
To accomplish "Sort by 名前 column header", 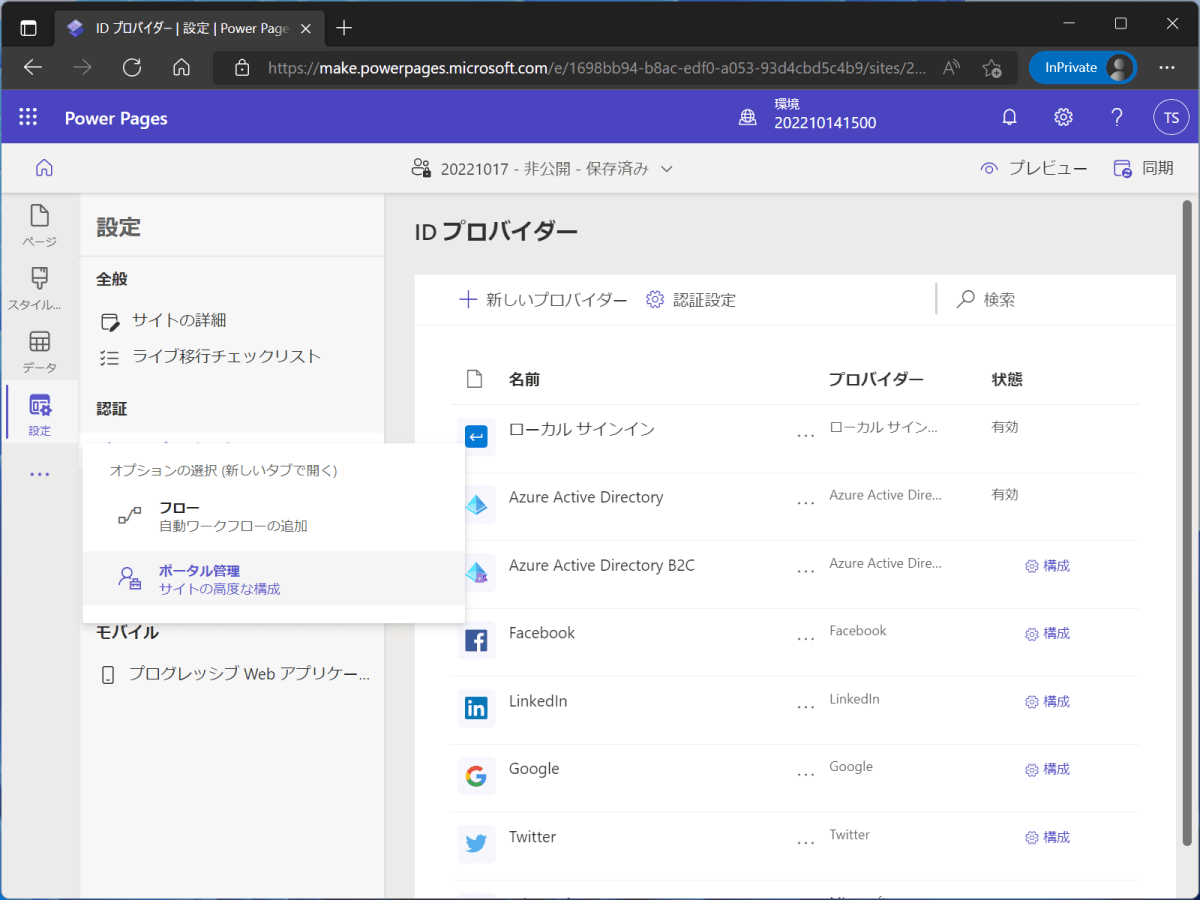I will (x=525, y=379).
